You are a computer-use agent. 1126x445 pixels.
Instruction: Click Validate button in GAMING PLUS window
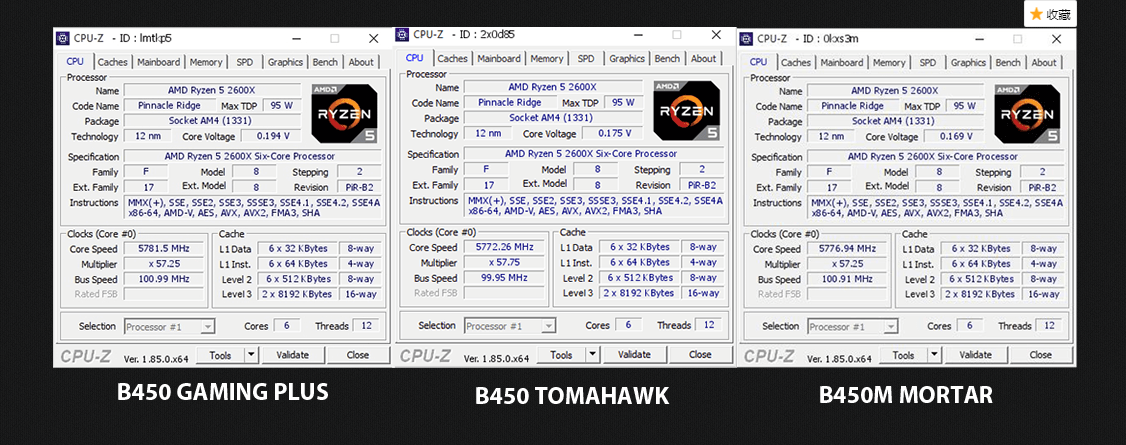pyautogui.click(x=292, y=355)
